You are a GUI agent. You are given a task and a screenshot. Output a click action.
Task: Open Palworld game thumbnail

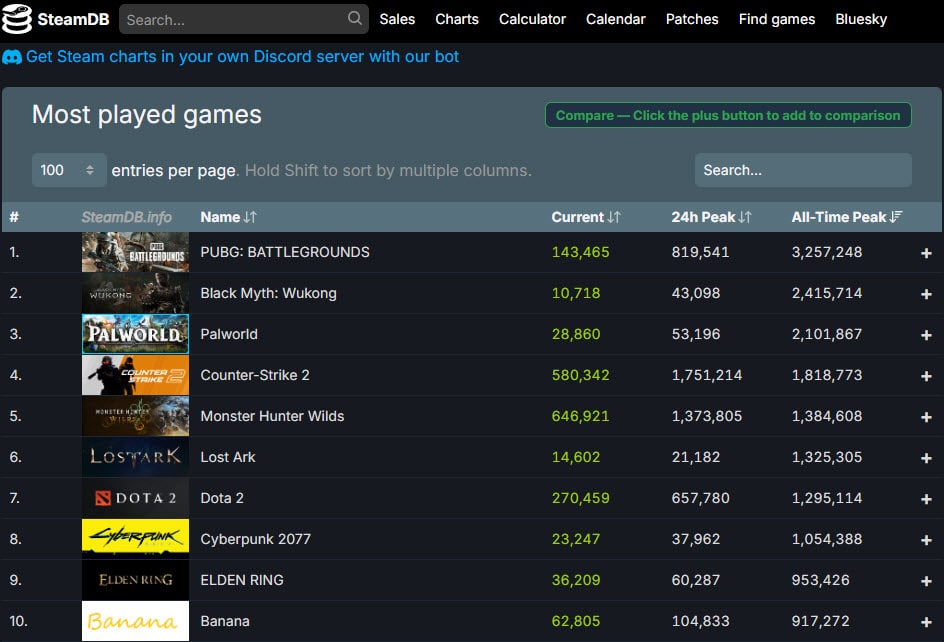click(x=135, y=334)
